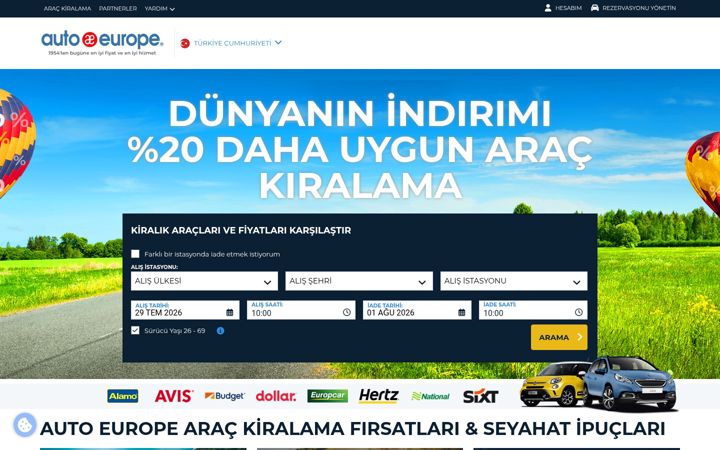Click the Turkish flag icon
The image size is (720, 450).
tap(185, 43)
